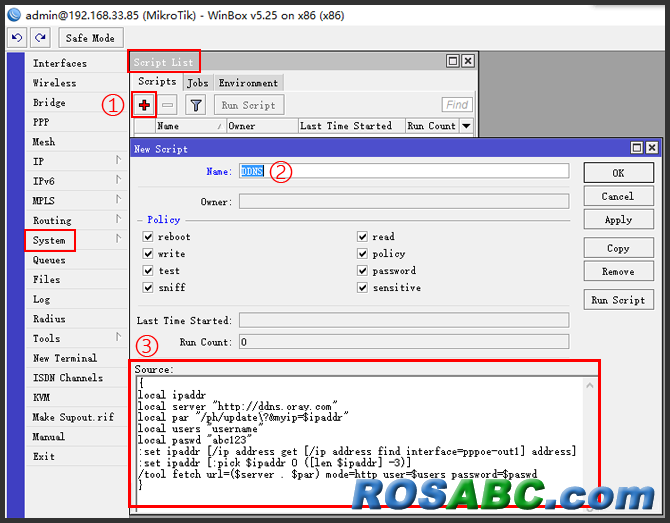Click the Undo arrow icon

(x=17, y=38)
